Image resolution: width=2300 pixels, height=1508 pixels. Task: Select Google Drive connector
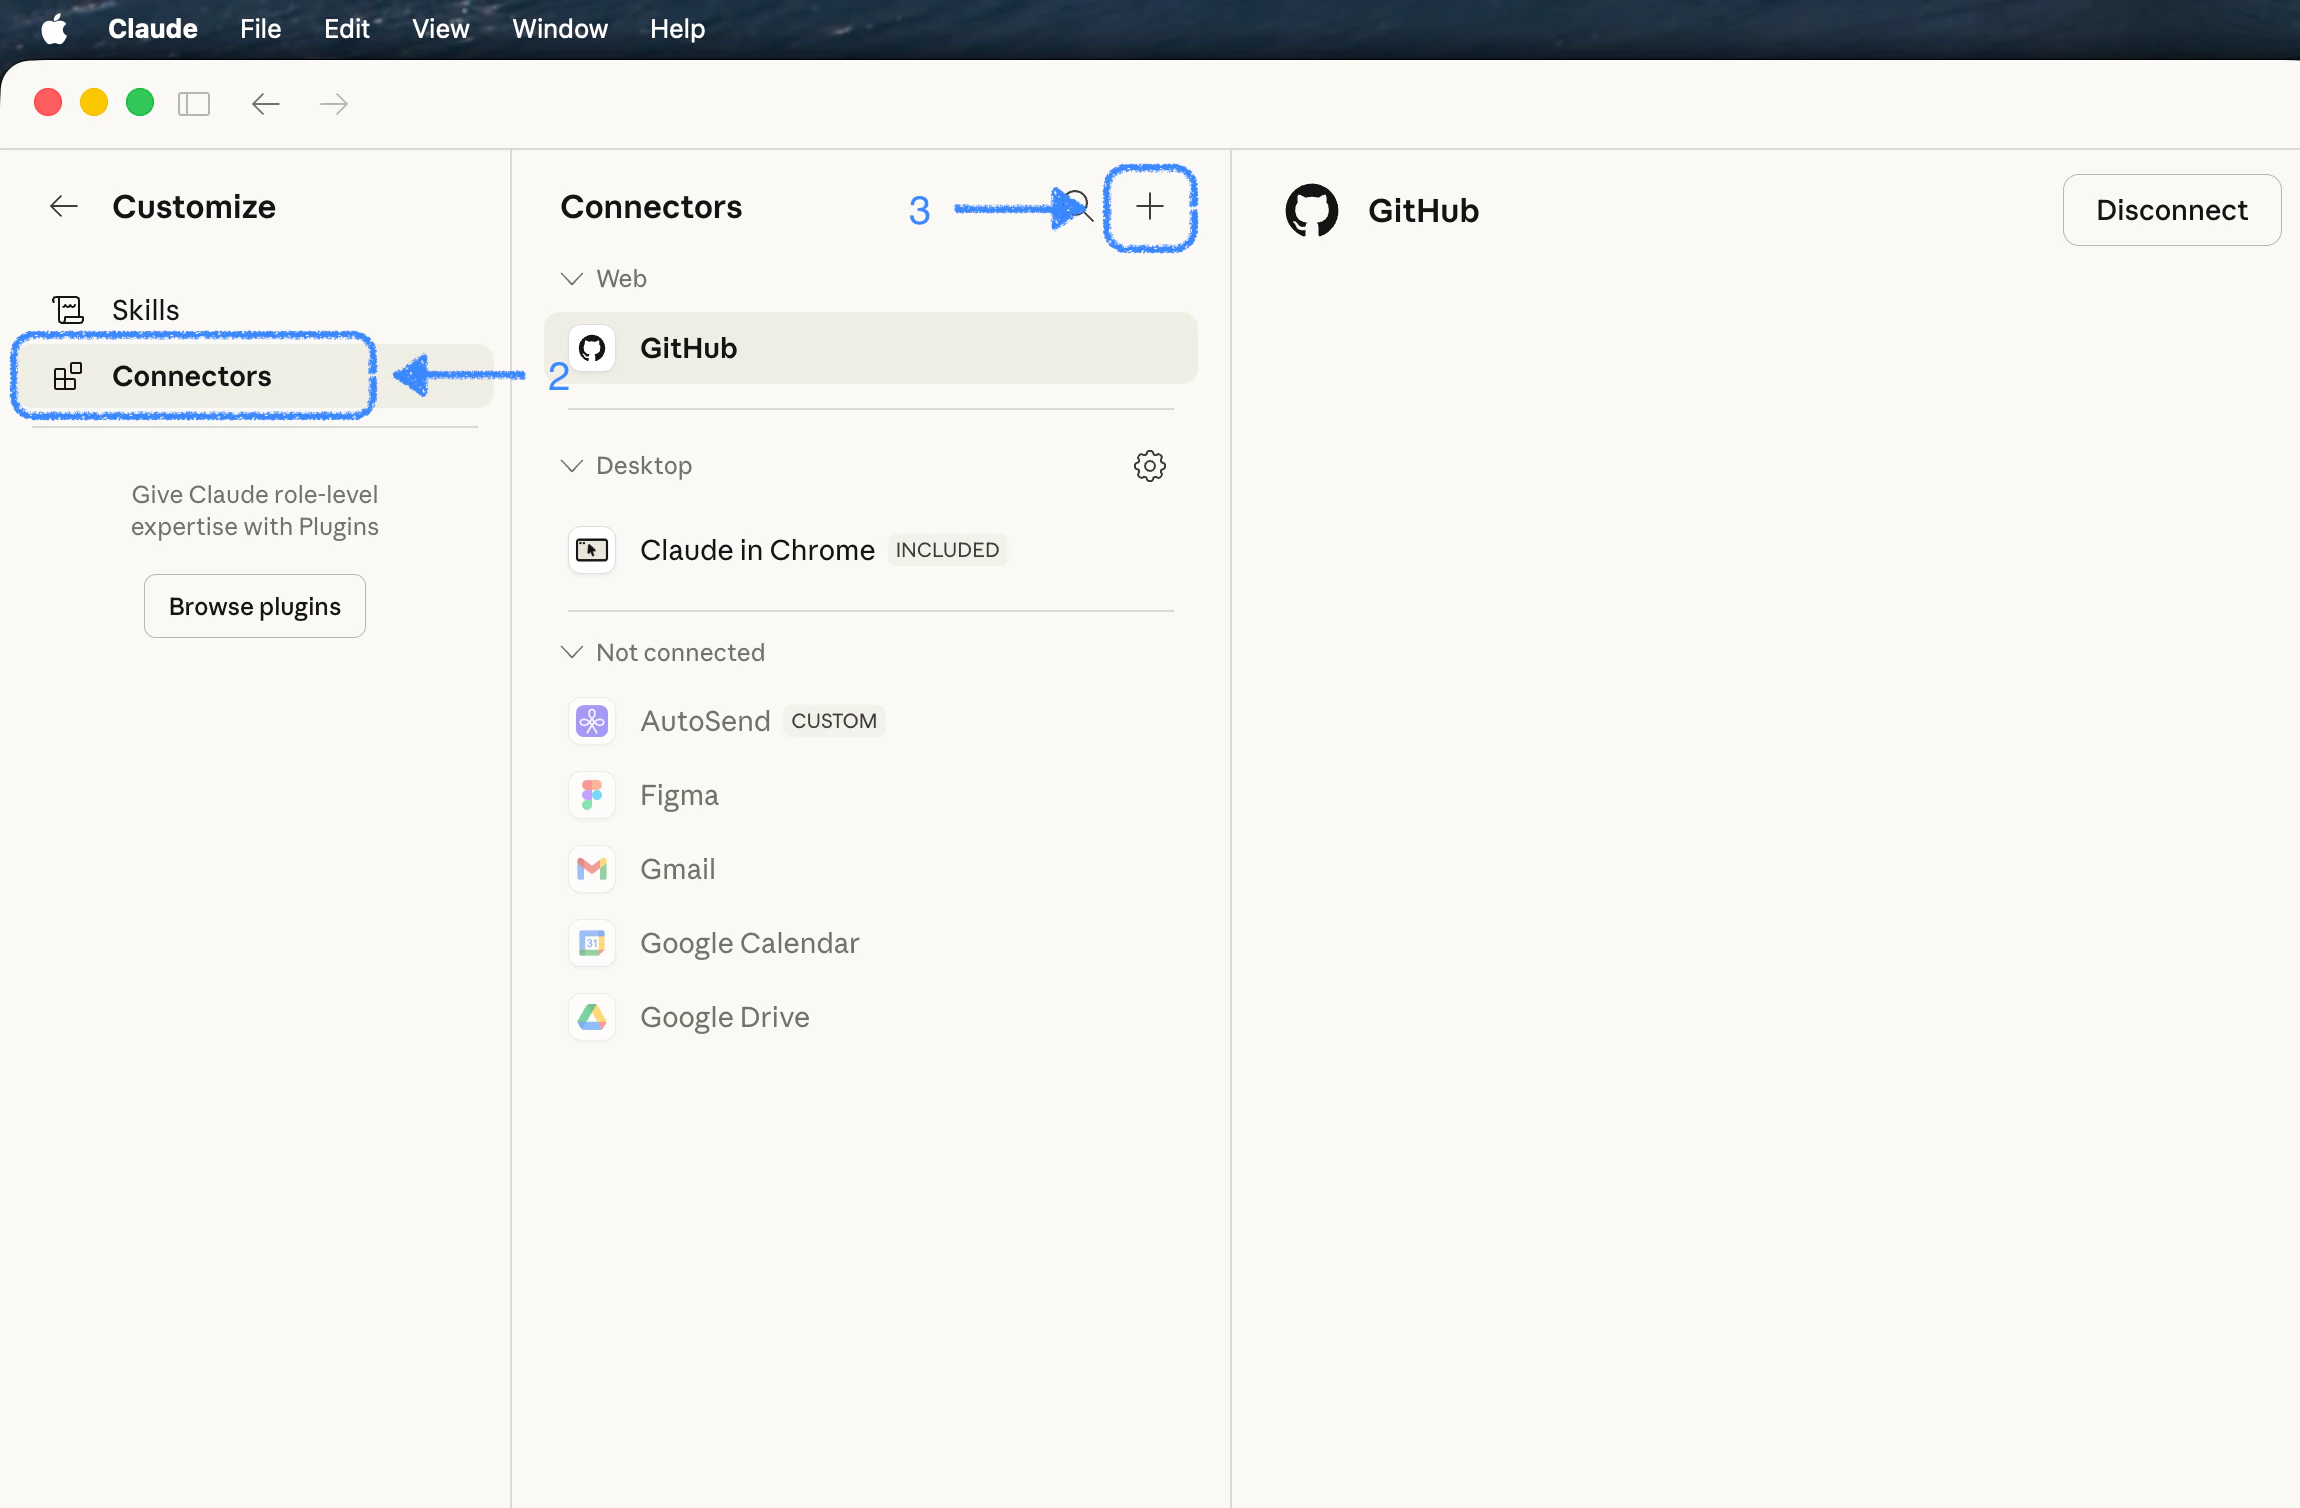click(724, 1018)
